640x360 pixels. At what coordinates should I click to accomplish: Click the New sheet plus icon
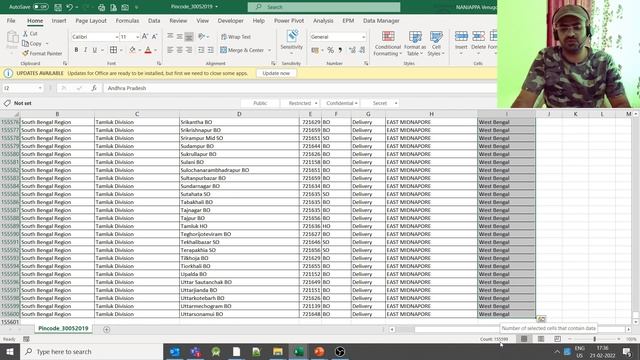coord(107,329)
